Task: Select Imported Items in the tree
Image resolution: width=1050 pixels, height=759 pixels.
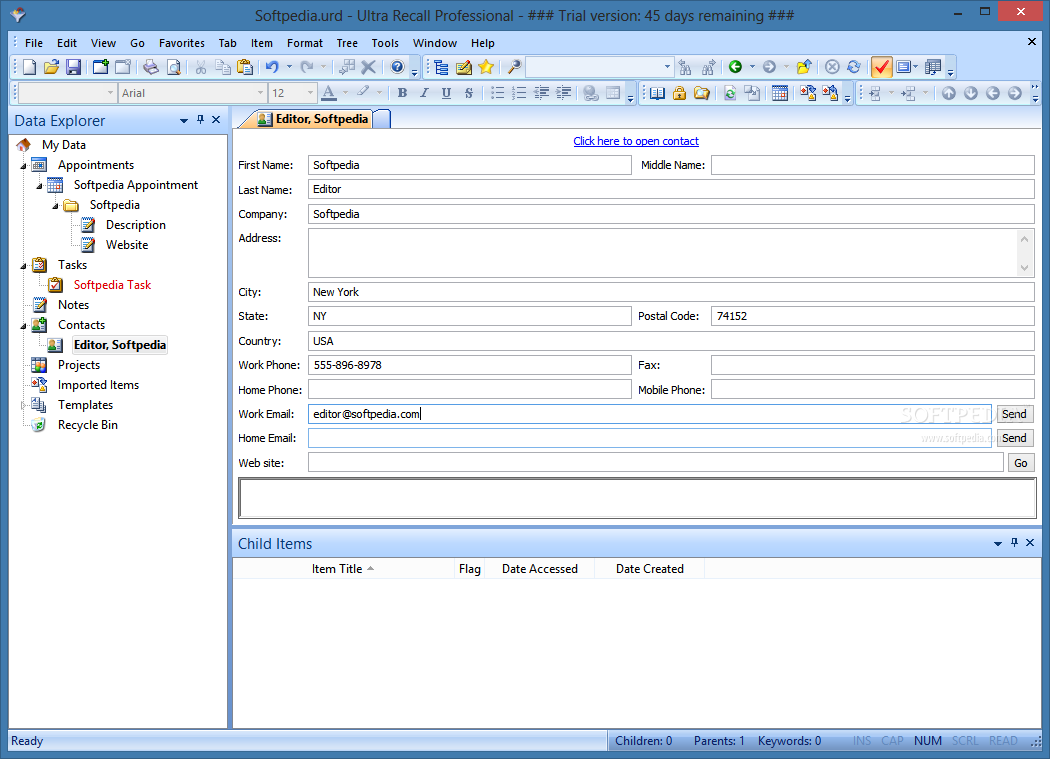Action: click(98, 385)
